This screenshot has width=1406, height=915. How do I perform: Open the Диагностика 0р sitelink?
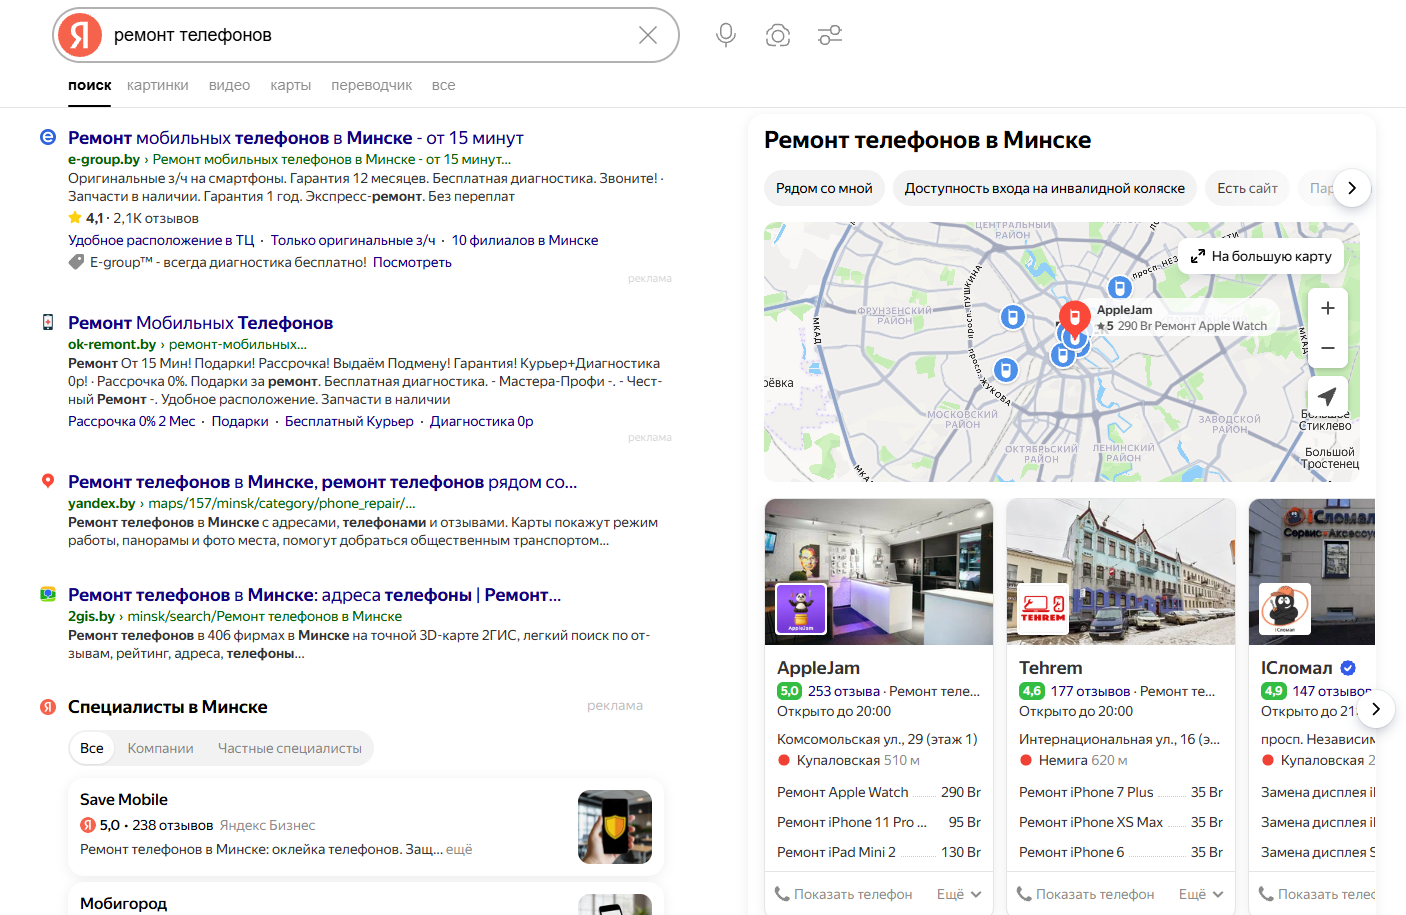482,421
